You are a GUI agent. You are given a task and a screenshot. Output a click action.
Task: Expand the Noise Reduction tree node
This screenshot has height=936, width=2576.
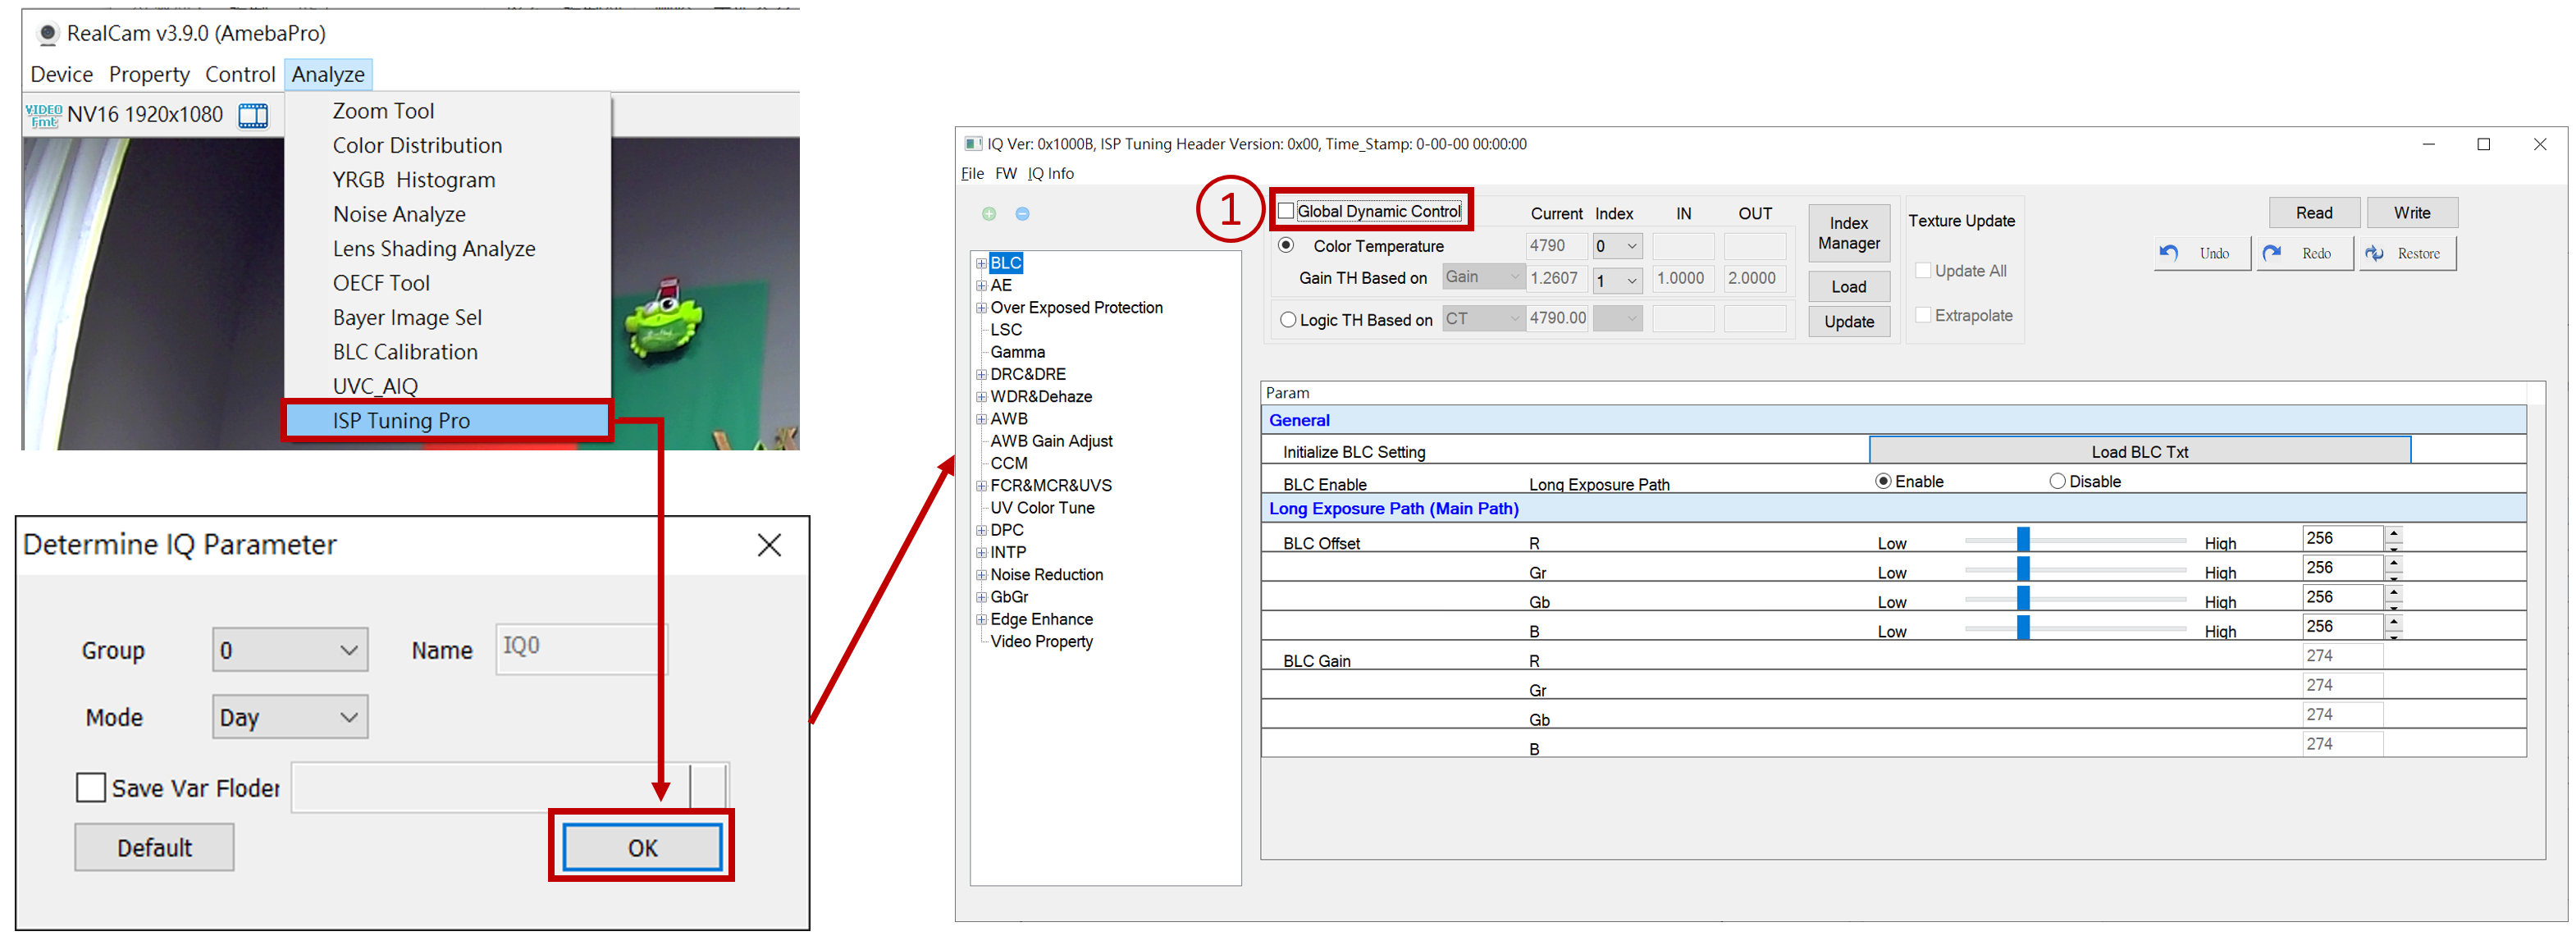[981, 575]
